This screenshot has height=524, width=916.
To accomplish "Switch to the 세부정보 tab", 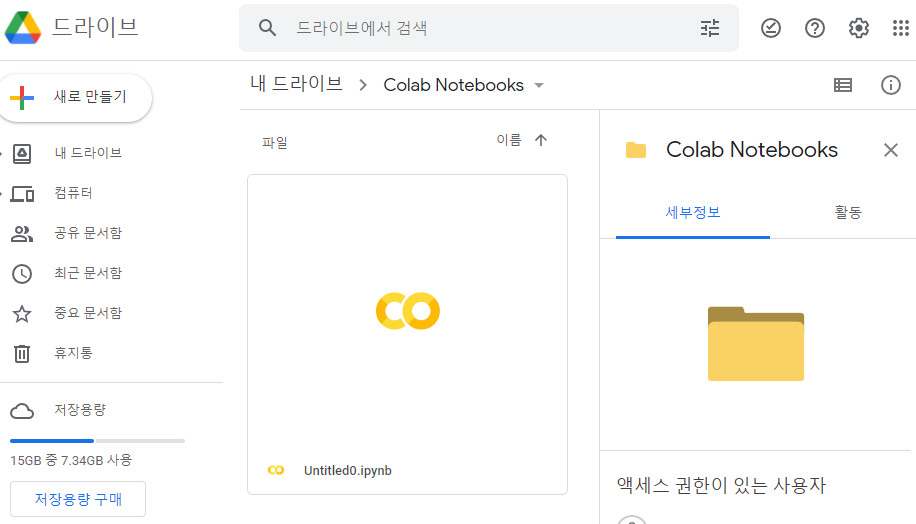I will 693,213.
